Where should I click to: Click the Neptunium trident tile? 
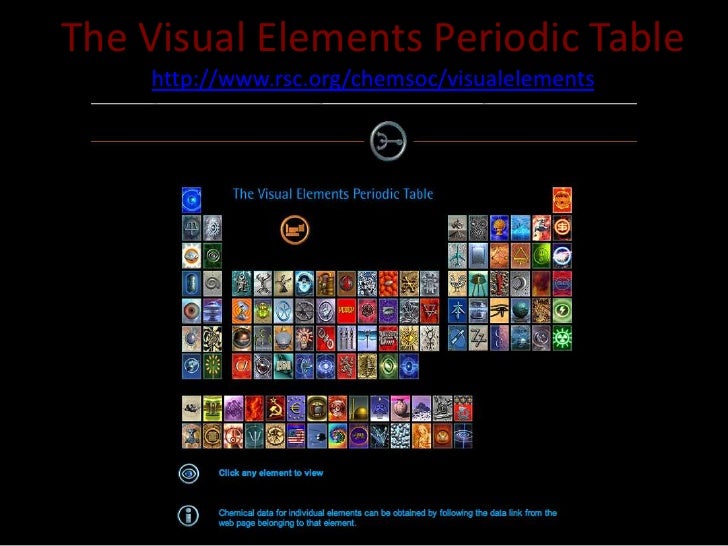coord(254,436)
